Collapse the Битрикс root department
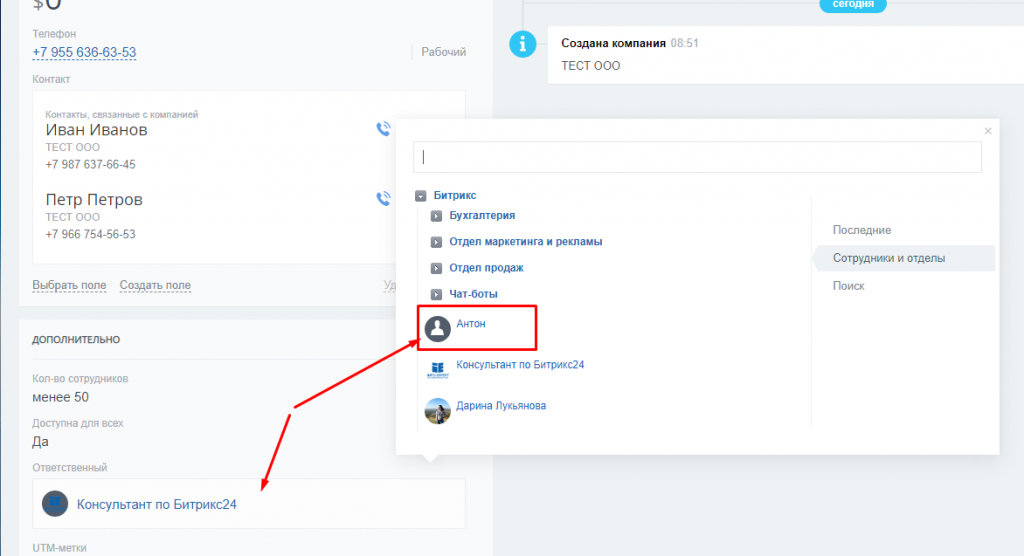1024x556 pixels. point(421,196)
